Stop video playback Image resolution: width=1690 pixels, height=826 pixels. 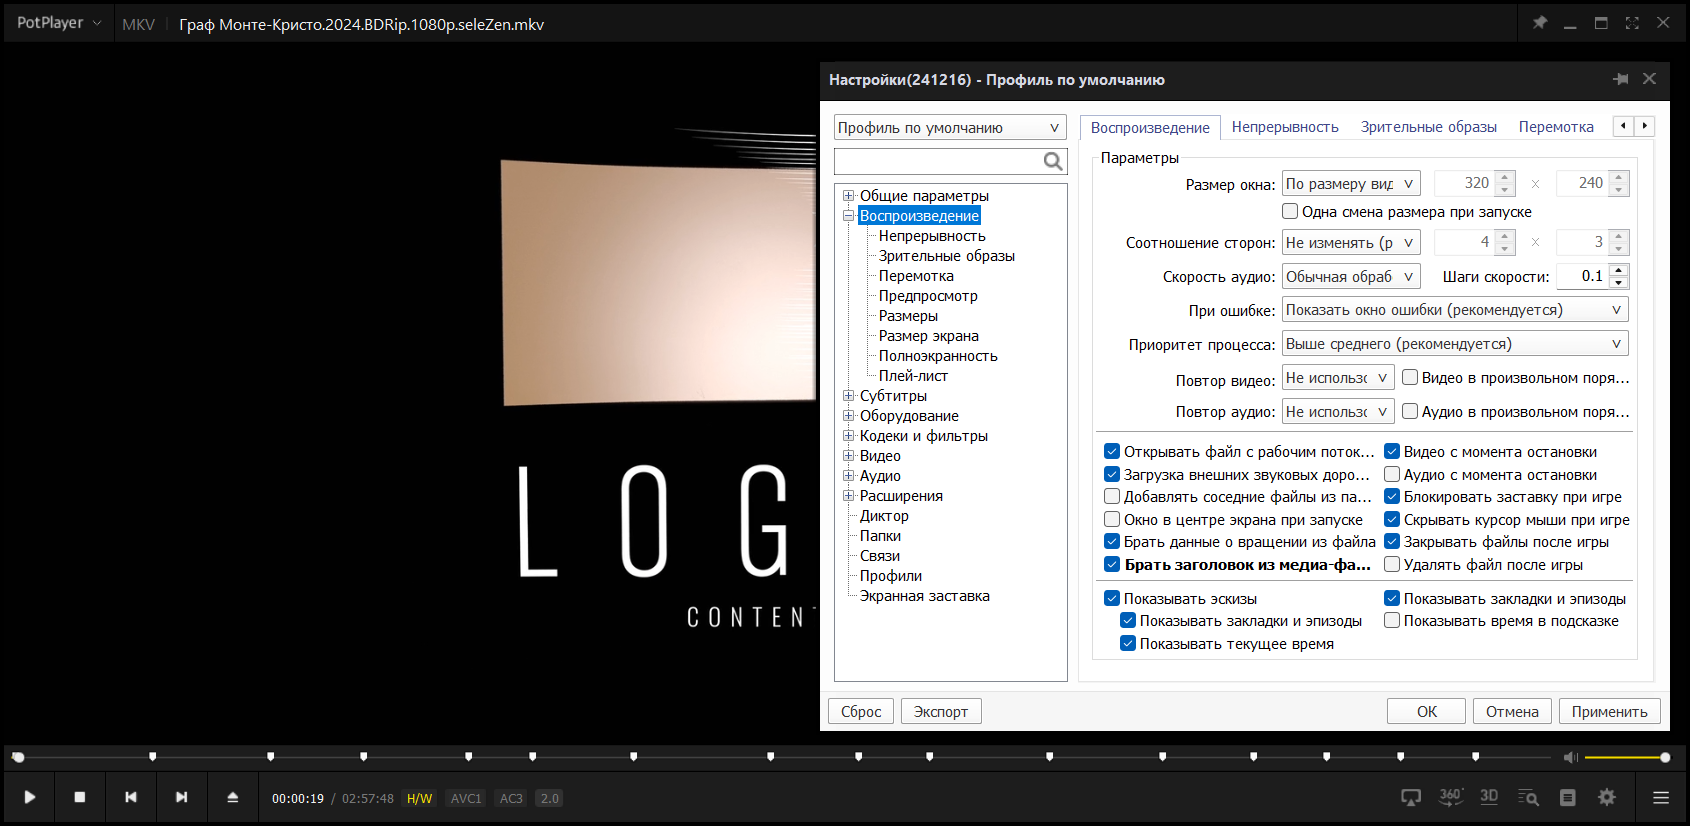(80, 797)
